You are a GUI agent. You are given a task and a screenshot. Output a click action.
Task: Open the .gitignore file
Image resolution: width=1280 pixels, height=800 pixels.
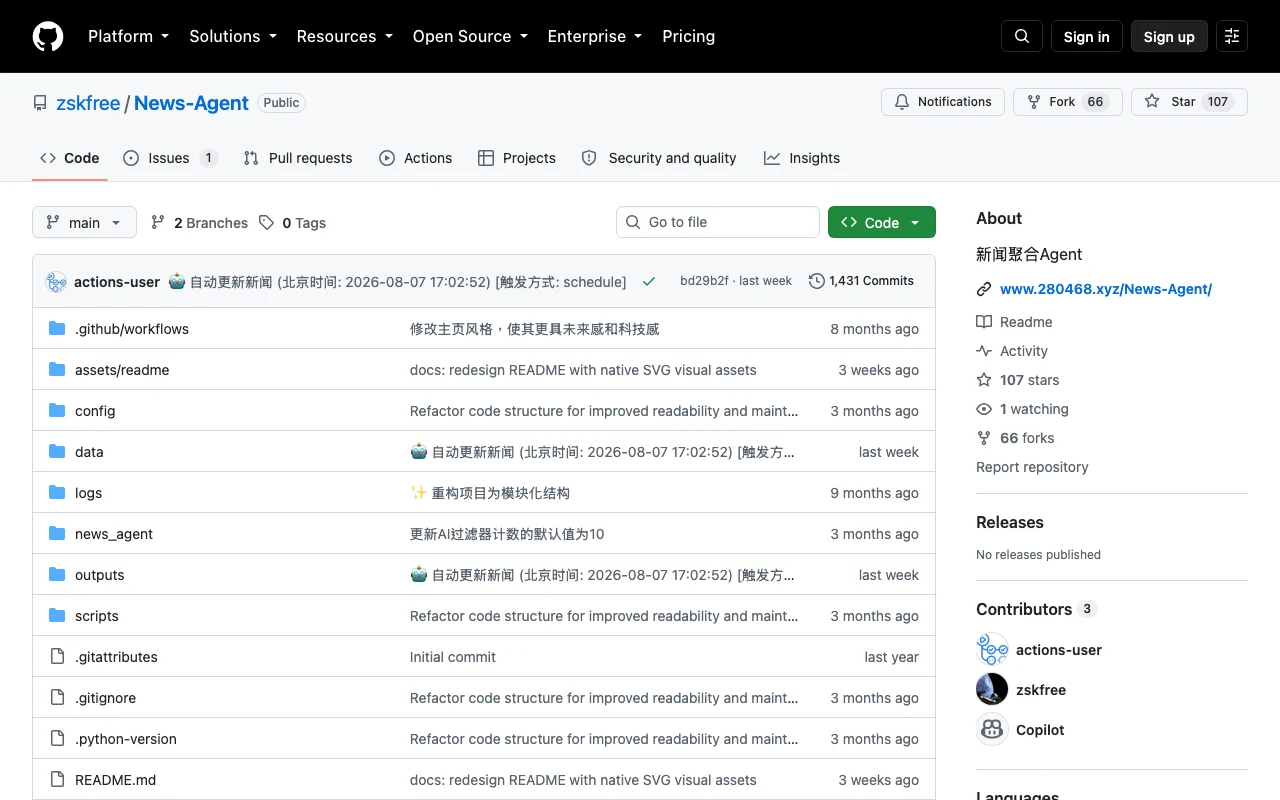105,698
